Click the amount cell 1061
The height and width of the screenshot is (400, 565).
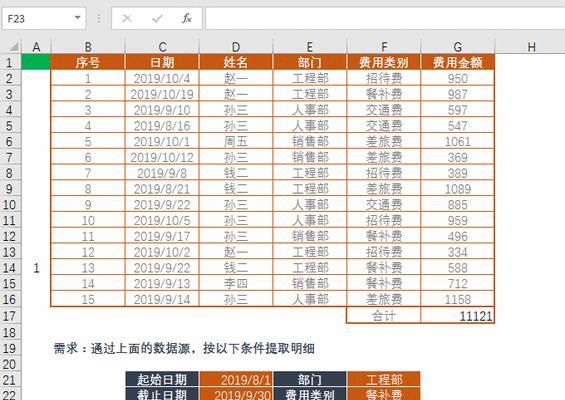click(x=458, y=141)
